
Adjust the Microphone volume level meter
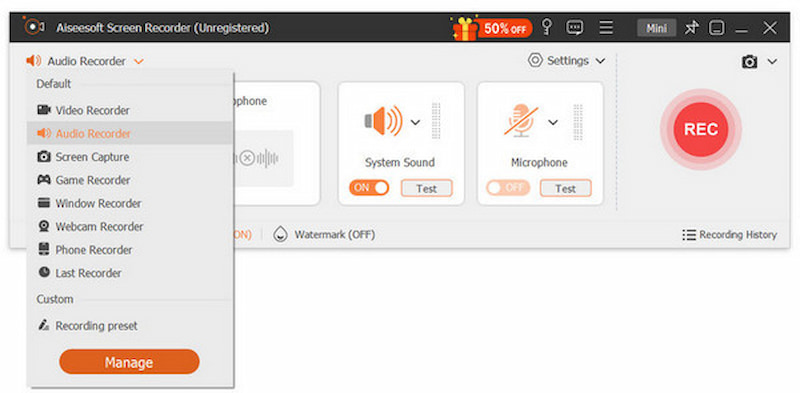tap(578, 122)
